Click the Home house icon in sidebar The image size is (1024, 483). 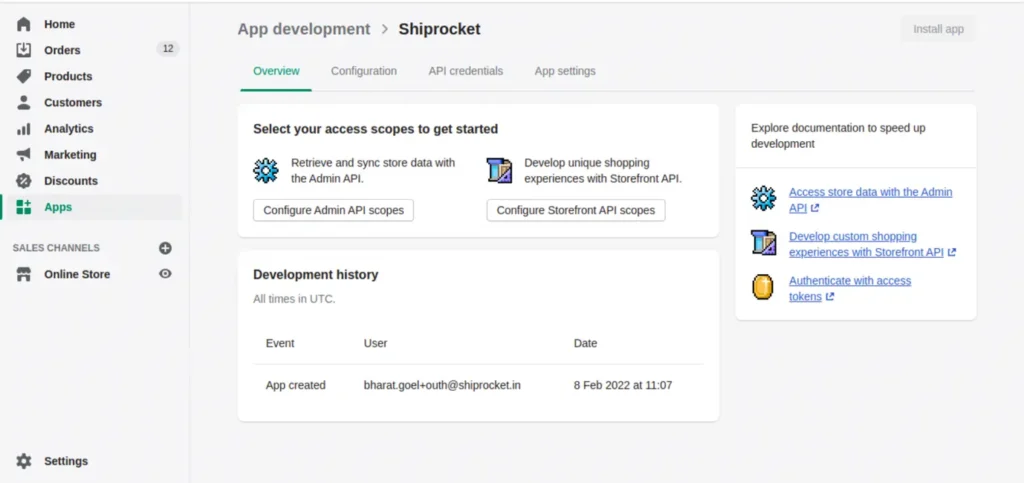24,24
